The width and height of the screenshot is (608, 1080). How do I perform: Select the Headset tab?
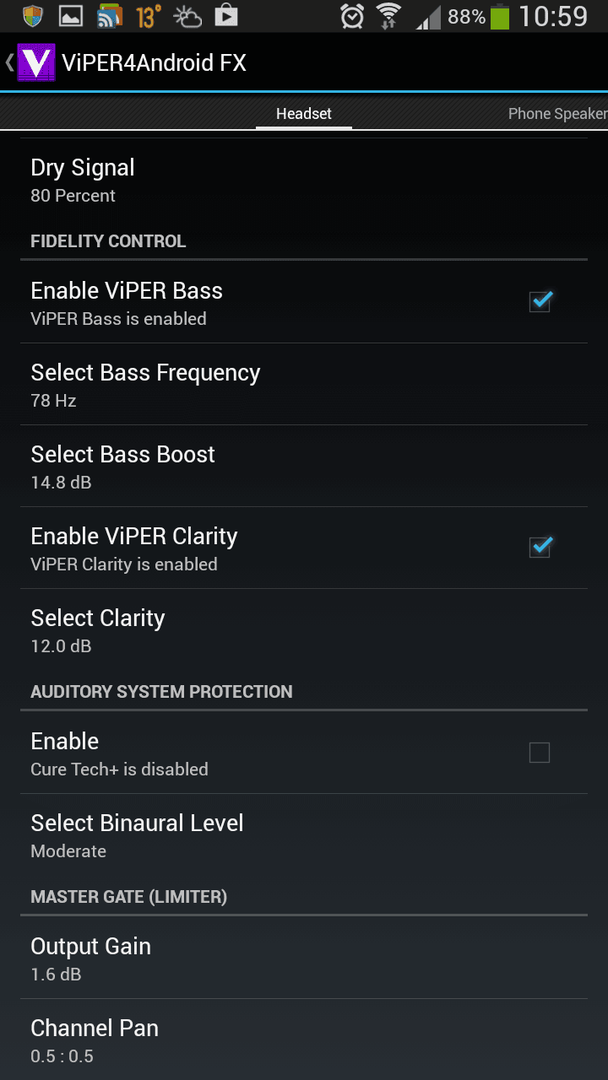pyautogui.click(x=304, y=114)
